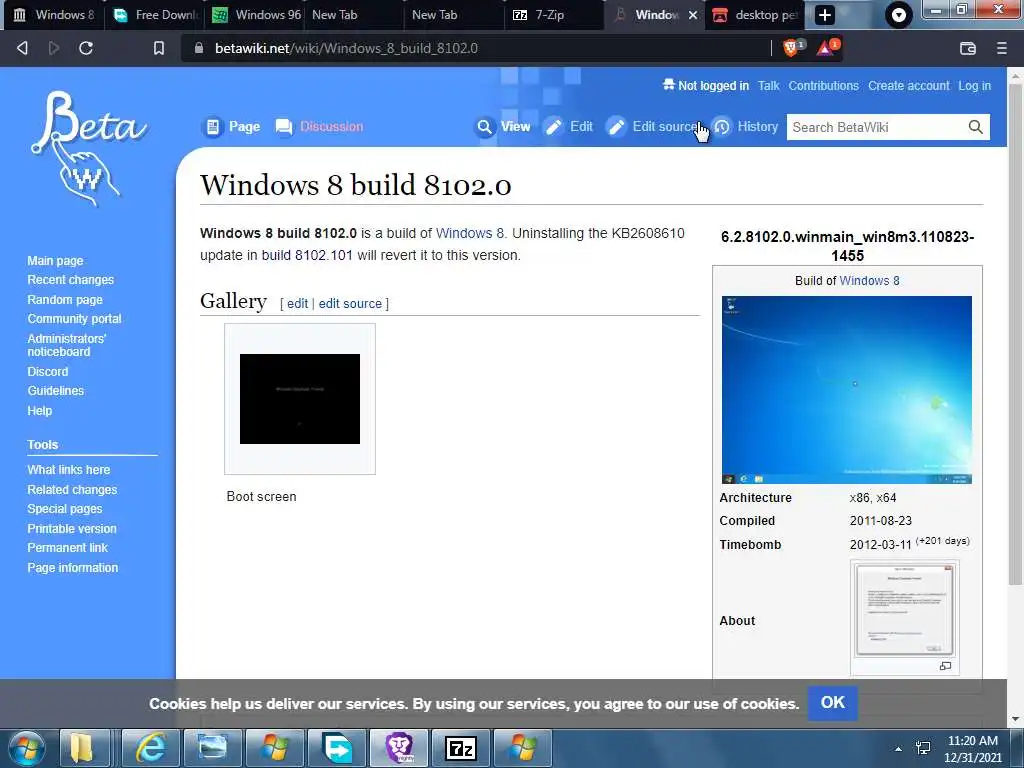Open the 7-Zip taskbar icon

[x=460, y=748]
